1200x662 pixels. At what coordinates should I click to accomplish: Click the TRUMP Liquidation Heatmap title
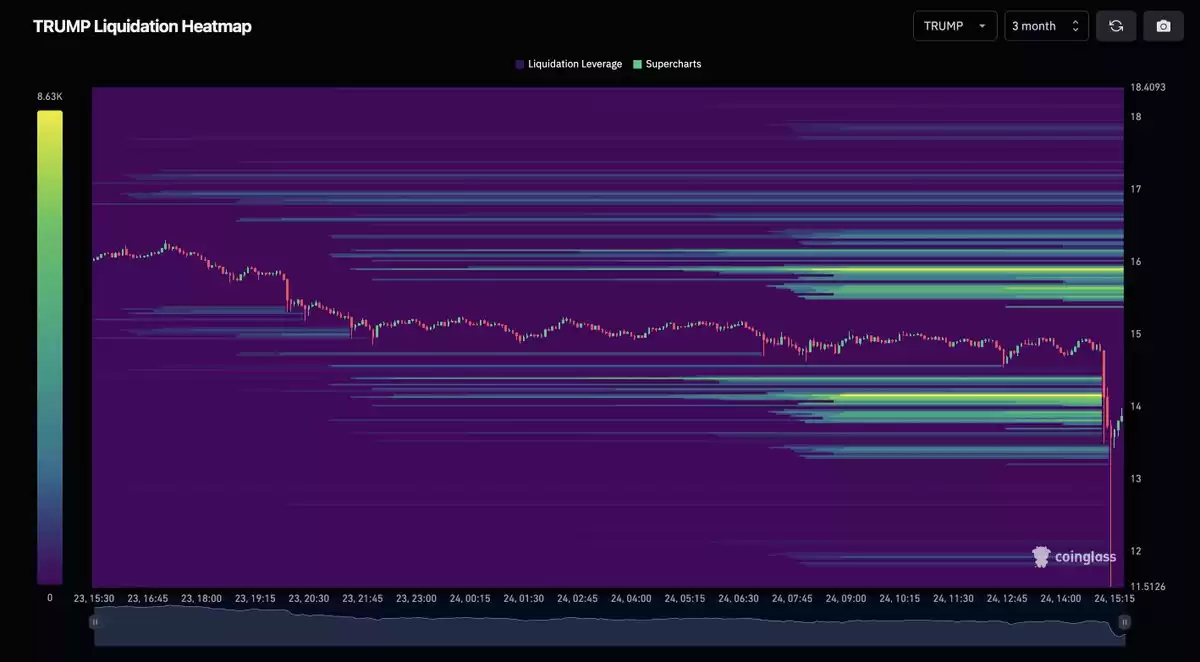[142, 26]
